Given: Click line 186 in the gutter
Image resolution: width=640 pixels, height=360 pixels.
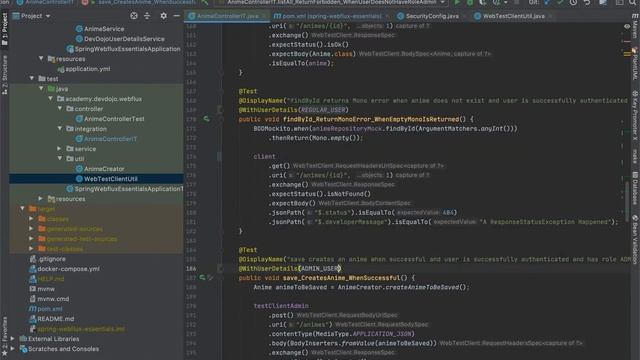Looking at the screenshot, I should pyautogui.click(x=191, y=268).
